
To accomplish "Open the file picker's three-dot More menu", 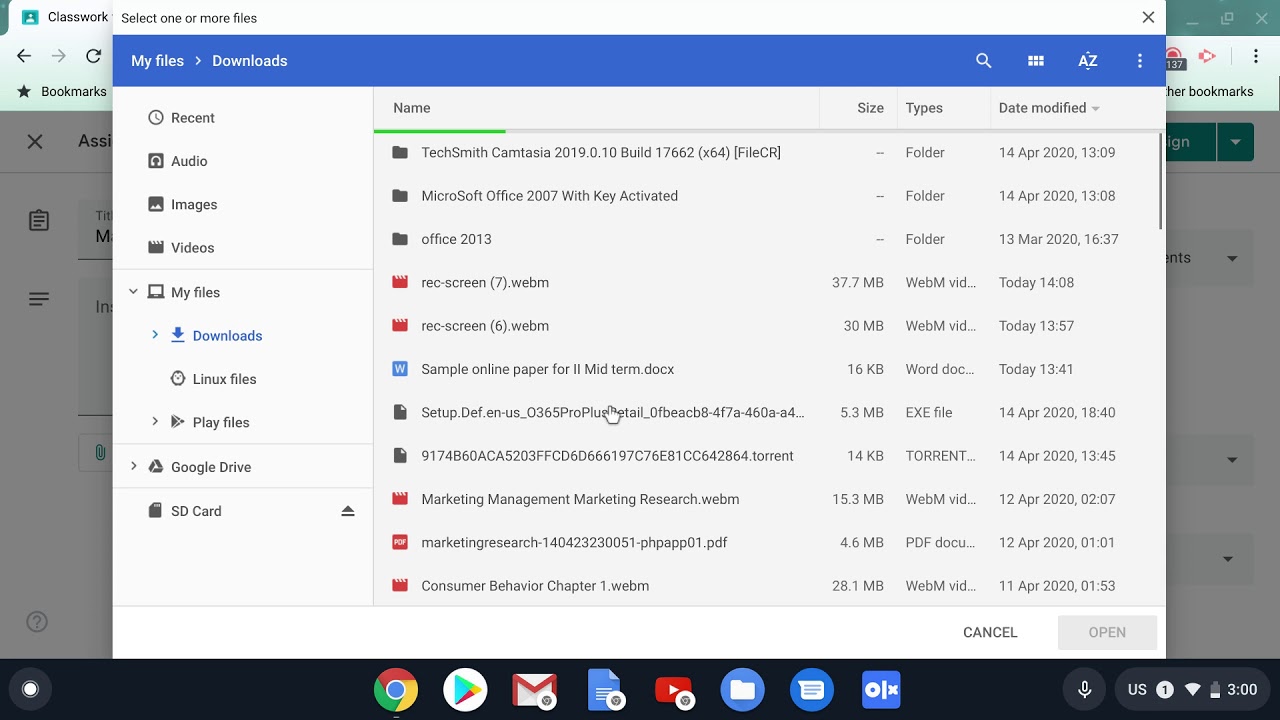I will (x=1140, y=61).
